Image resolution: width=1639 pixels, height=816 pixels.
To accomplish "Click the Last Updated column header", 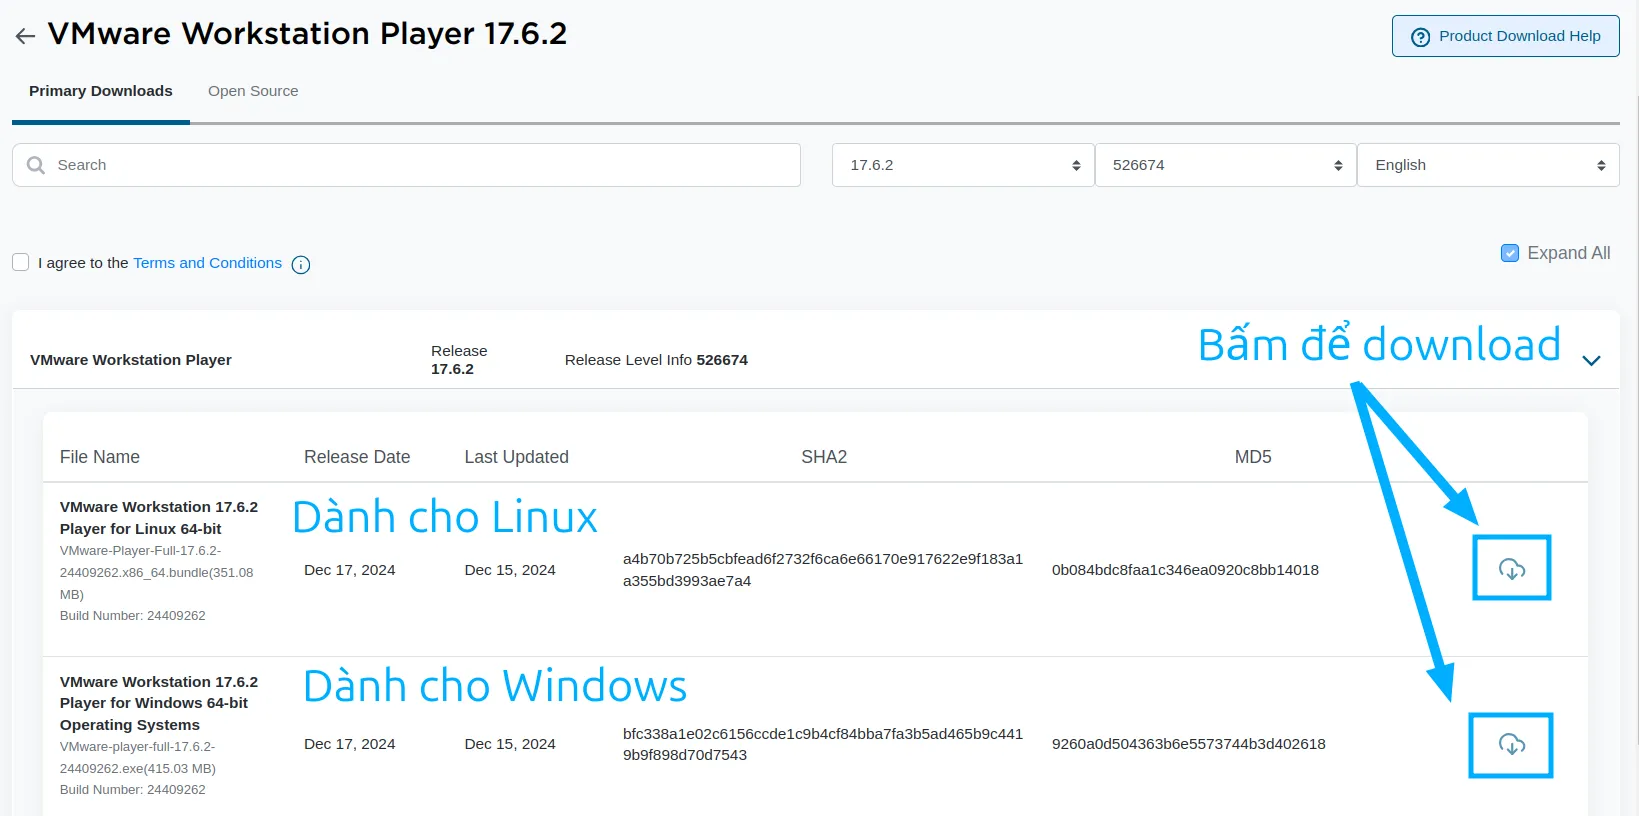I will [x=516, y=457].
